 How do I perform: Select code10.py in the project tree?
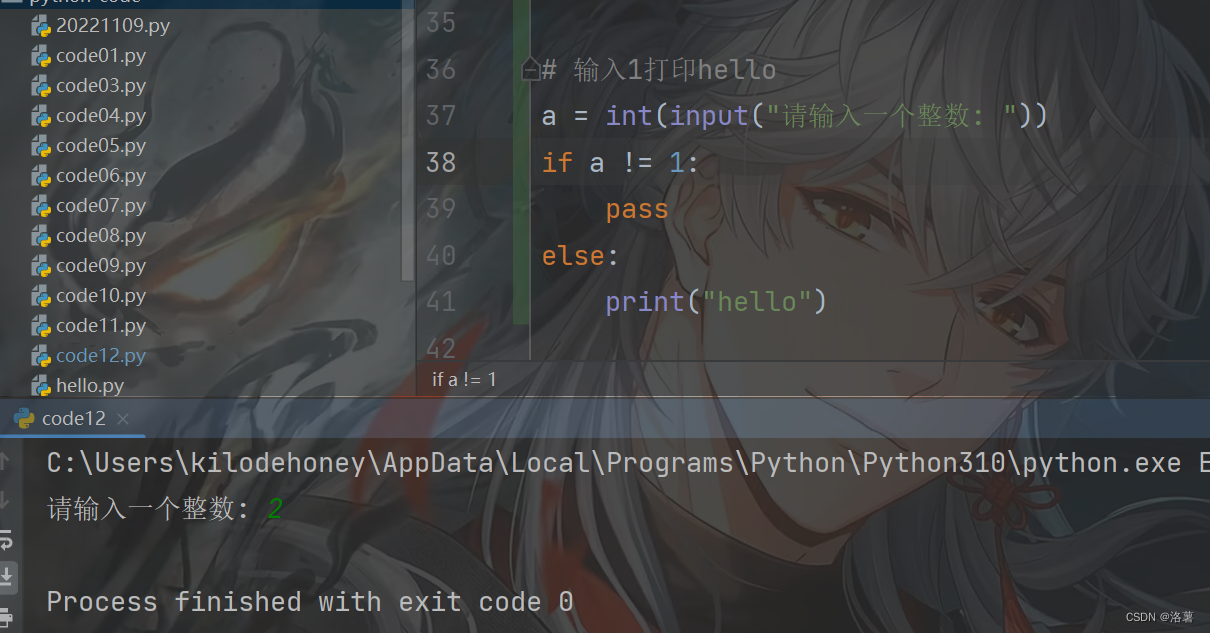click(101, 296)
